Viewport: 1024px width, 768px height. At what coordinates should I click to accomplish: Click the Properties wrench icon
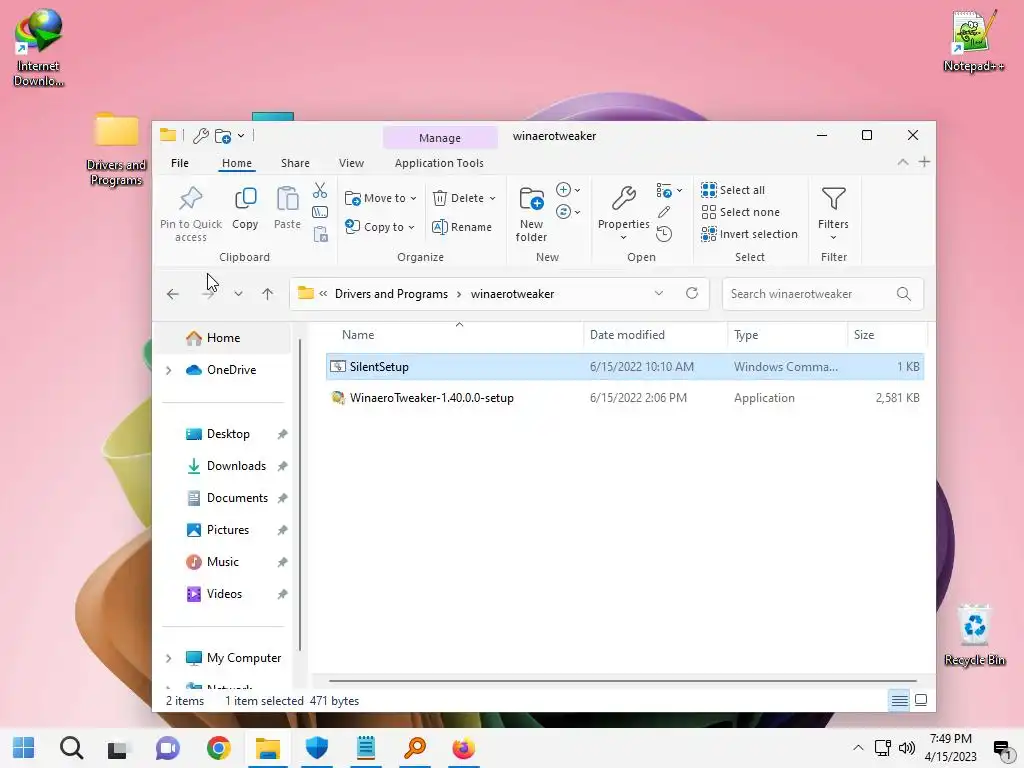[624, 198]
